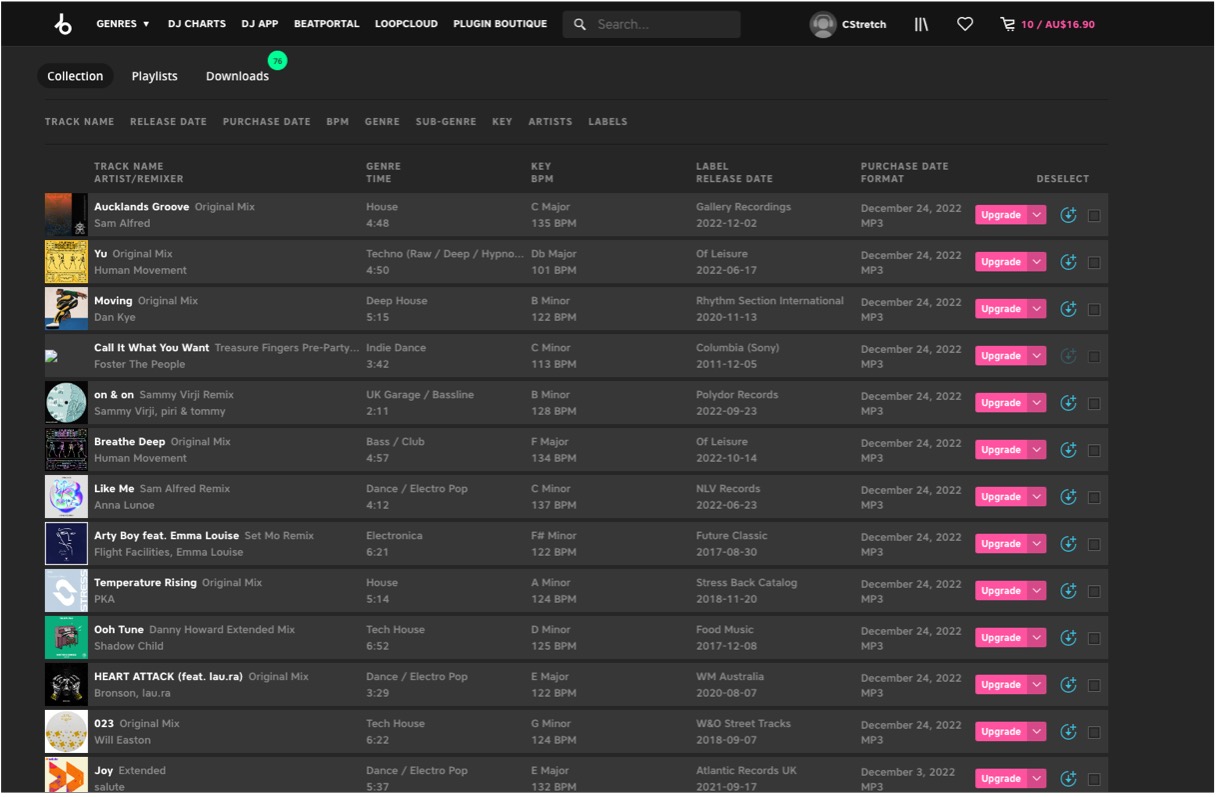Image resolution: width=1219 pixels, height=797 pixels.
Task: Open the heart favorites icon
Action: (965, 24)
